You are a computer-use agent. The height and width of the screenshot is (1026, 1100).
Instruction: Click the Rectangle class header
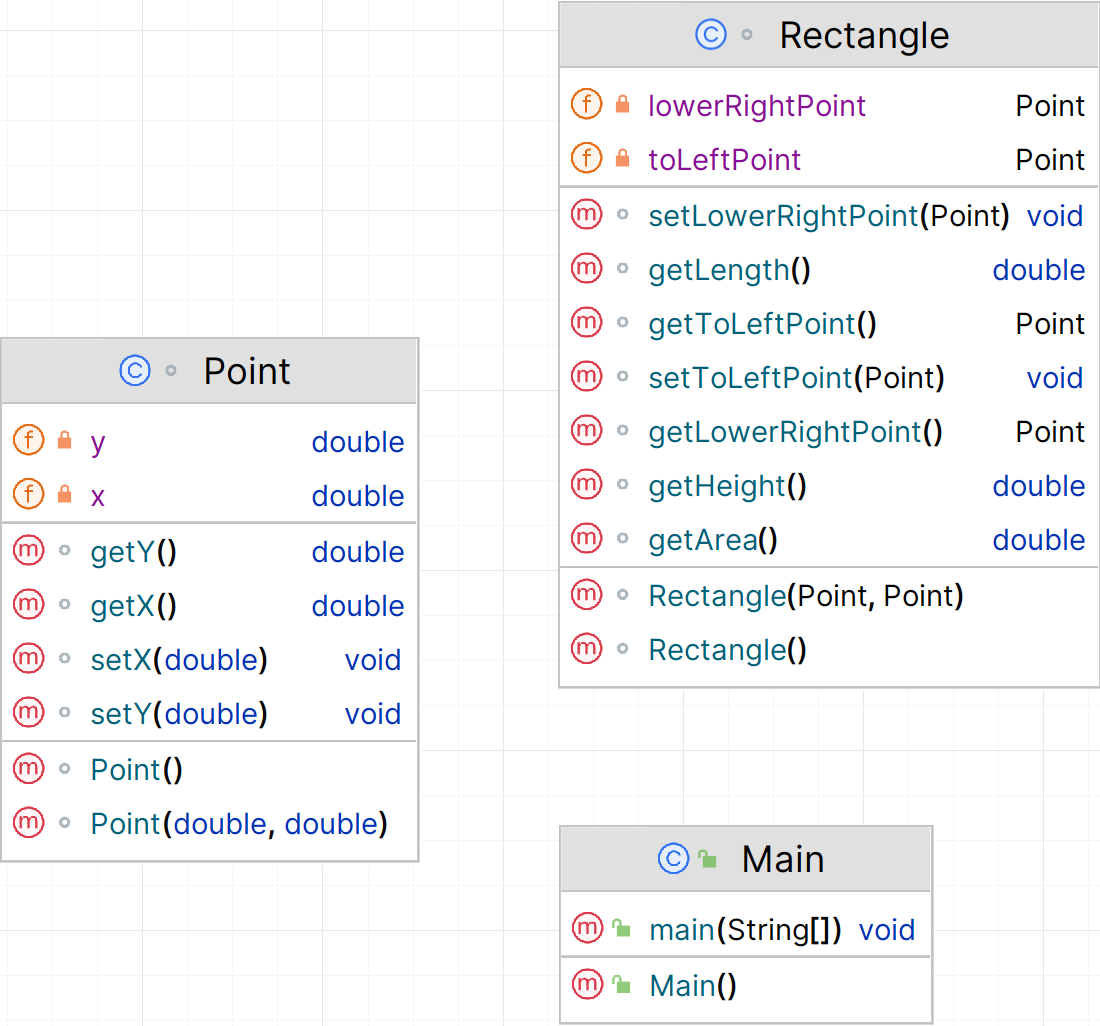pyautogui.click(x=864, y=35)
